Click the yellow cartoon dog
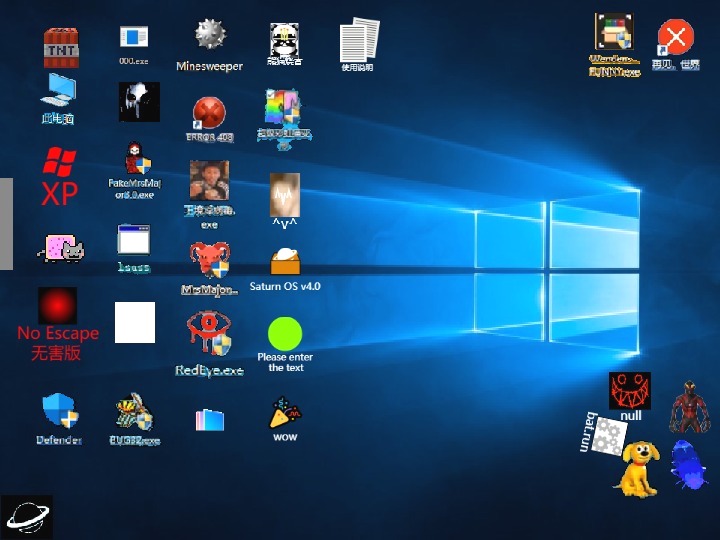The width and height of the screenshot is (720, 540). tap(638, 469)
